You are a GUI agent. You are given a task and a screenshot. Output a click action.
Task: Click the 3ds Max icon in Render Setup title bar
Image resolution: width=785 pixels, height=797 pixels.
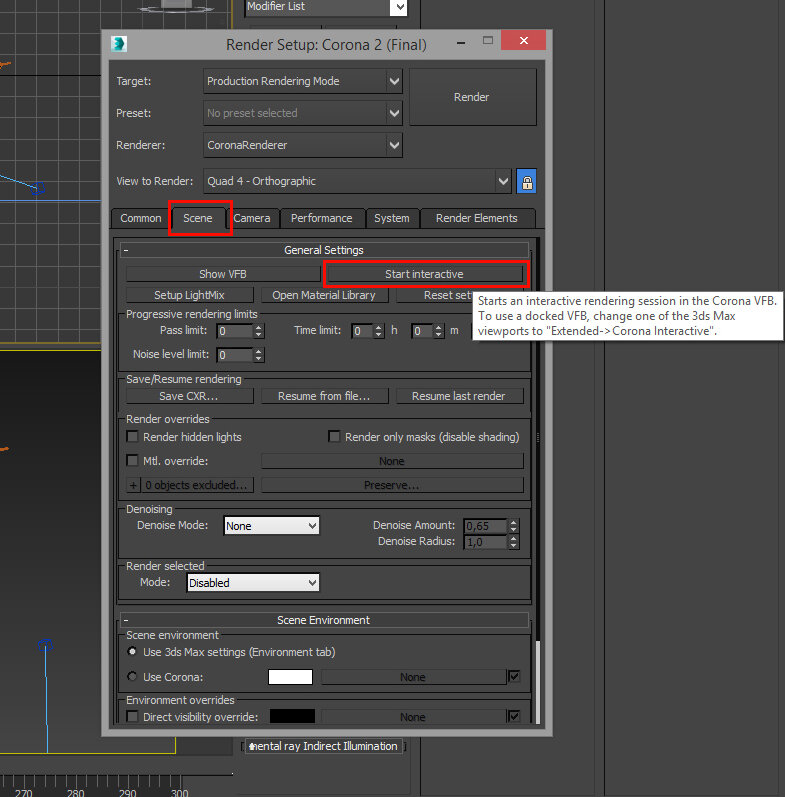[119, 44]
